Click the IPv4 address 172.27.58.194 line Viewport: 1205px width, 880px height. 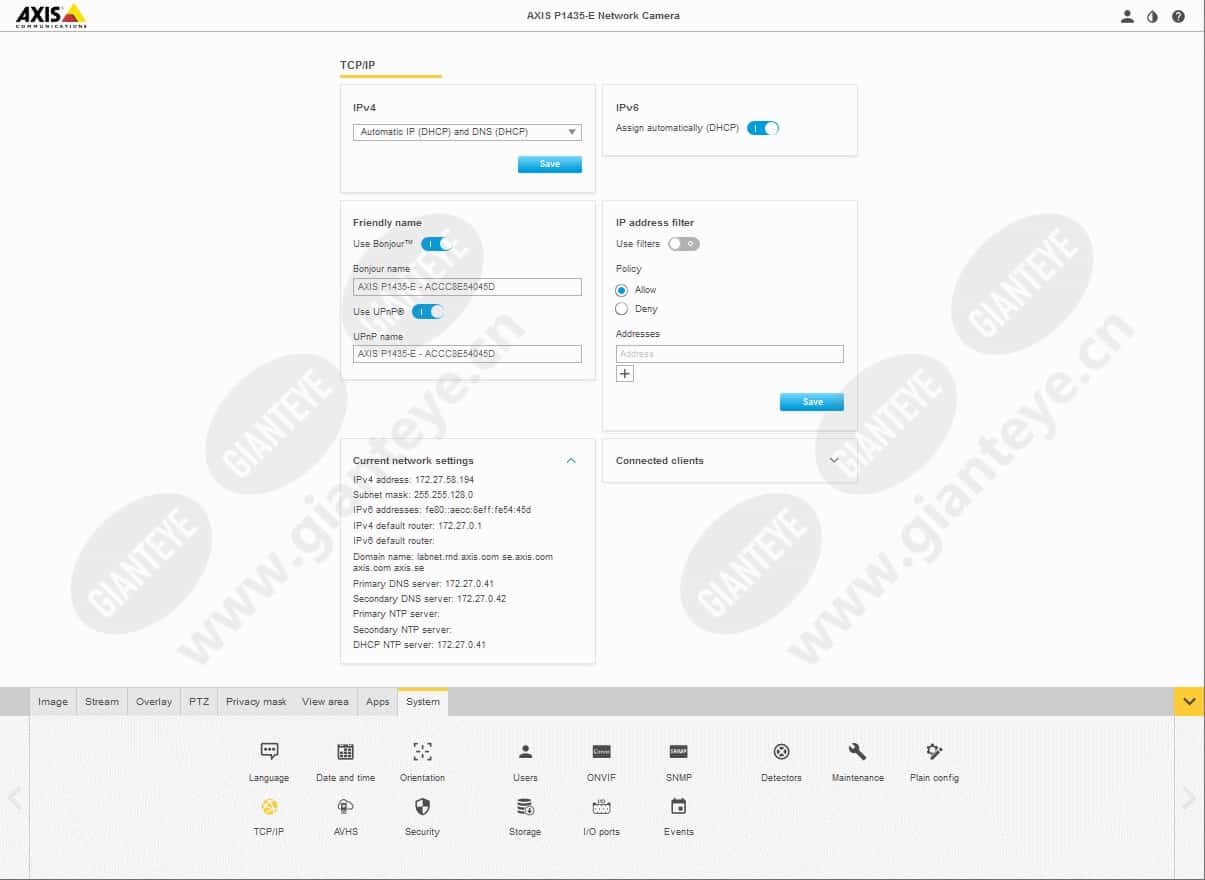tap(413, 480)
